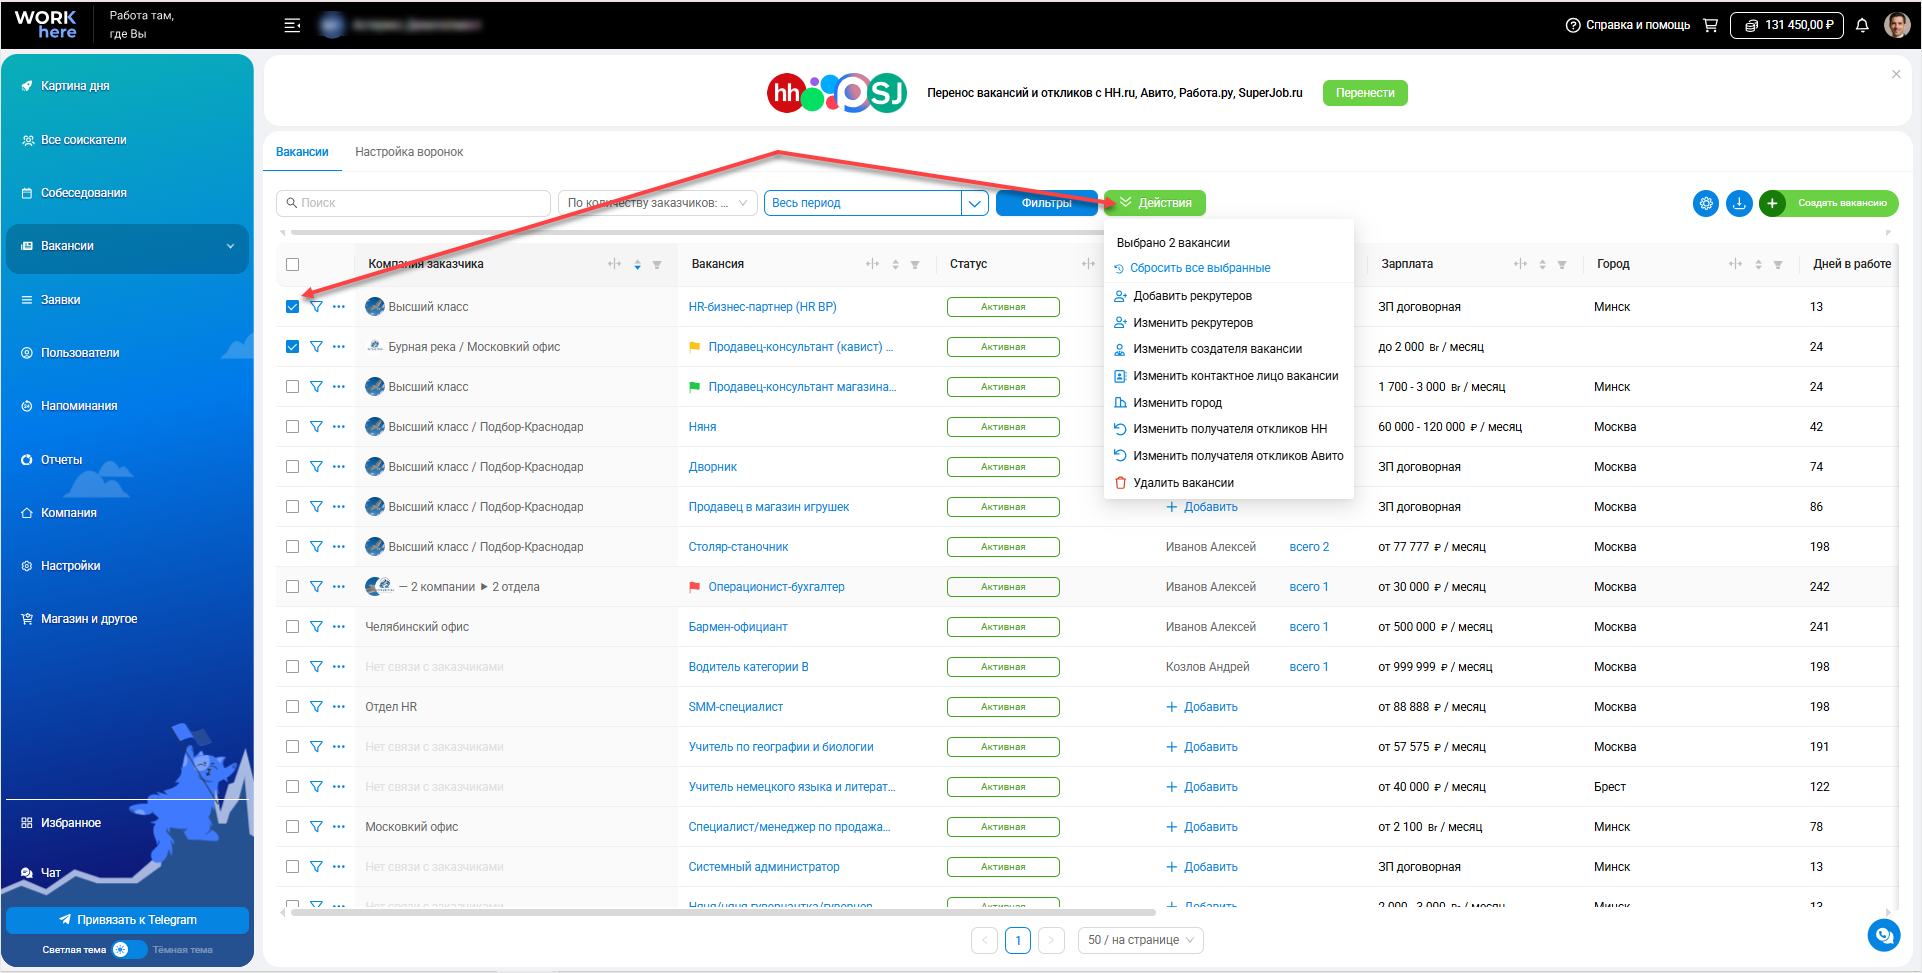Open the hamburger menu in top bar

coord(292,25)
